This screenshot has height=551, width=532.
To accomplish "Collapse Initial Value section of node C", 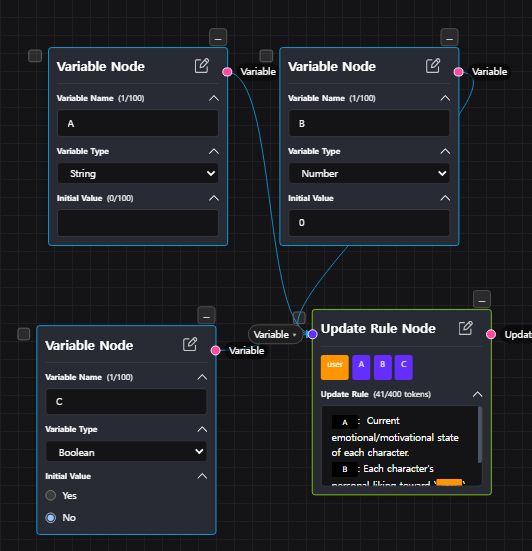I will (x=202, y=476).
